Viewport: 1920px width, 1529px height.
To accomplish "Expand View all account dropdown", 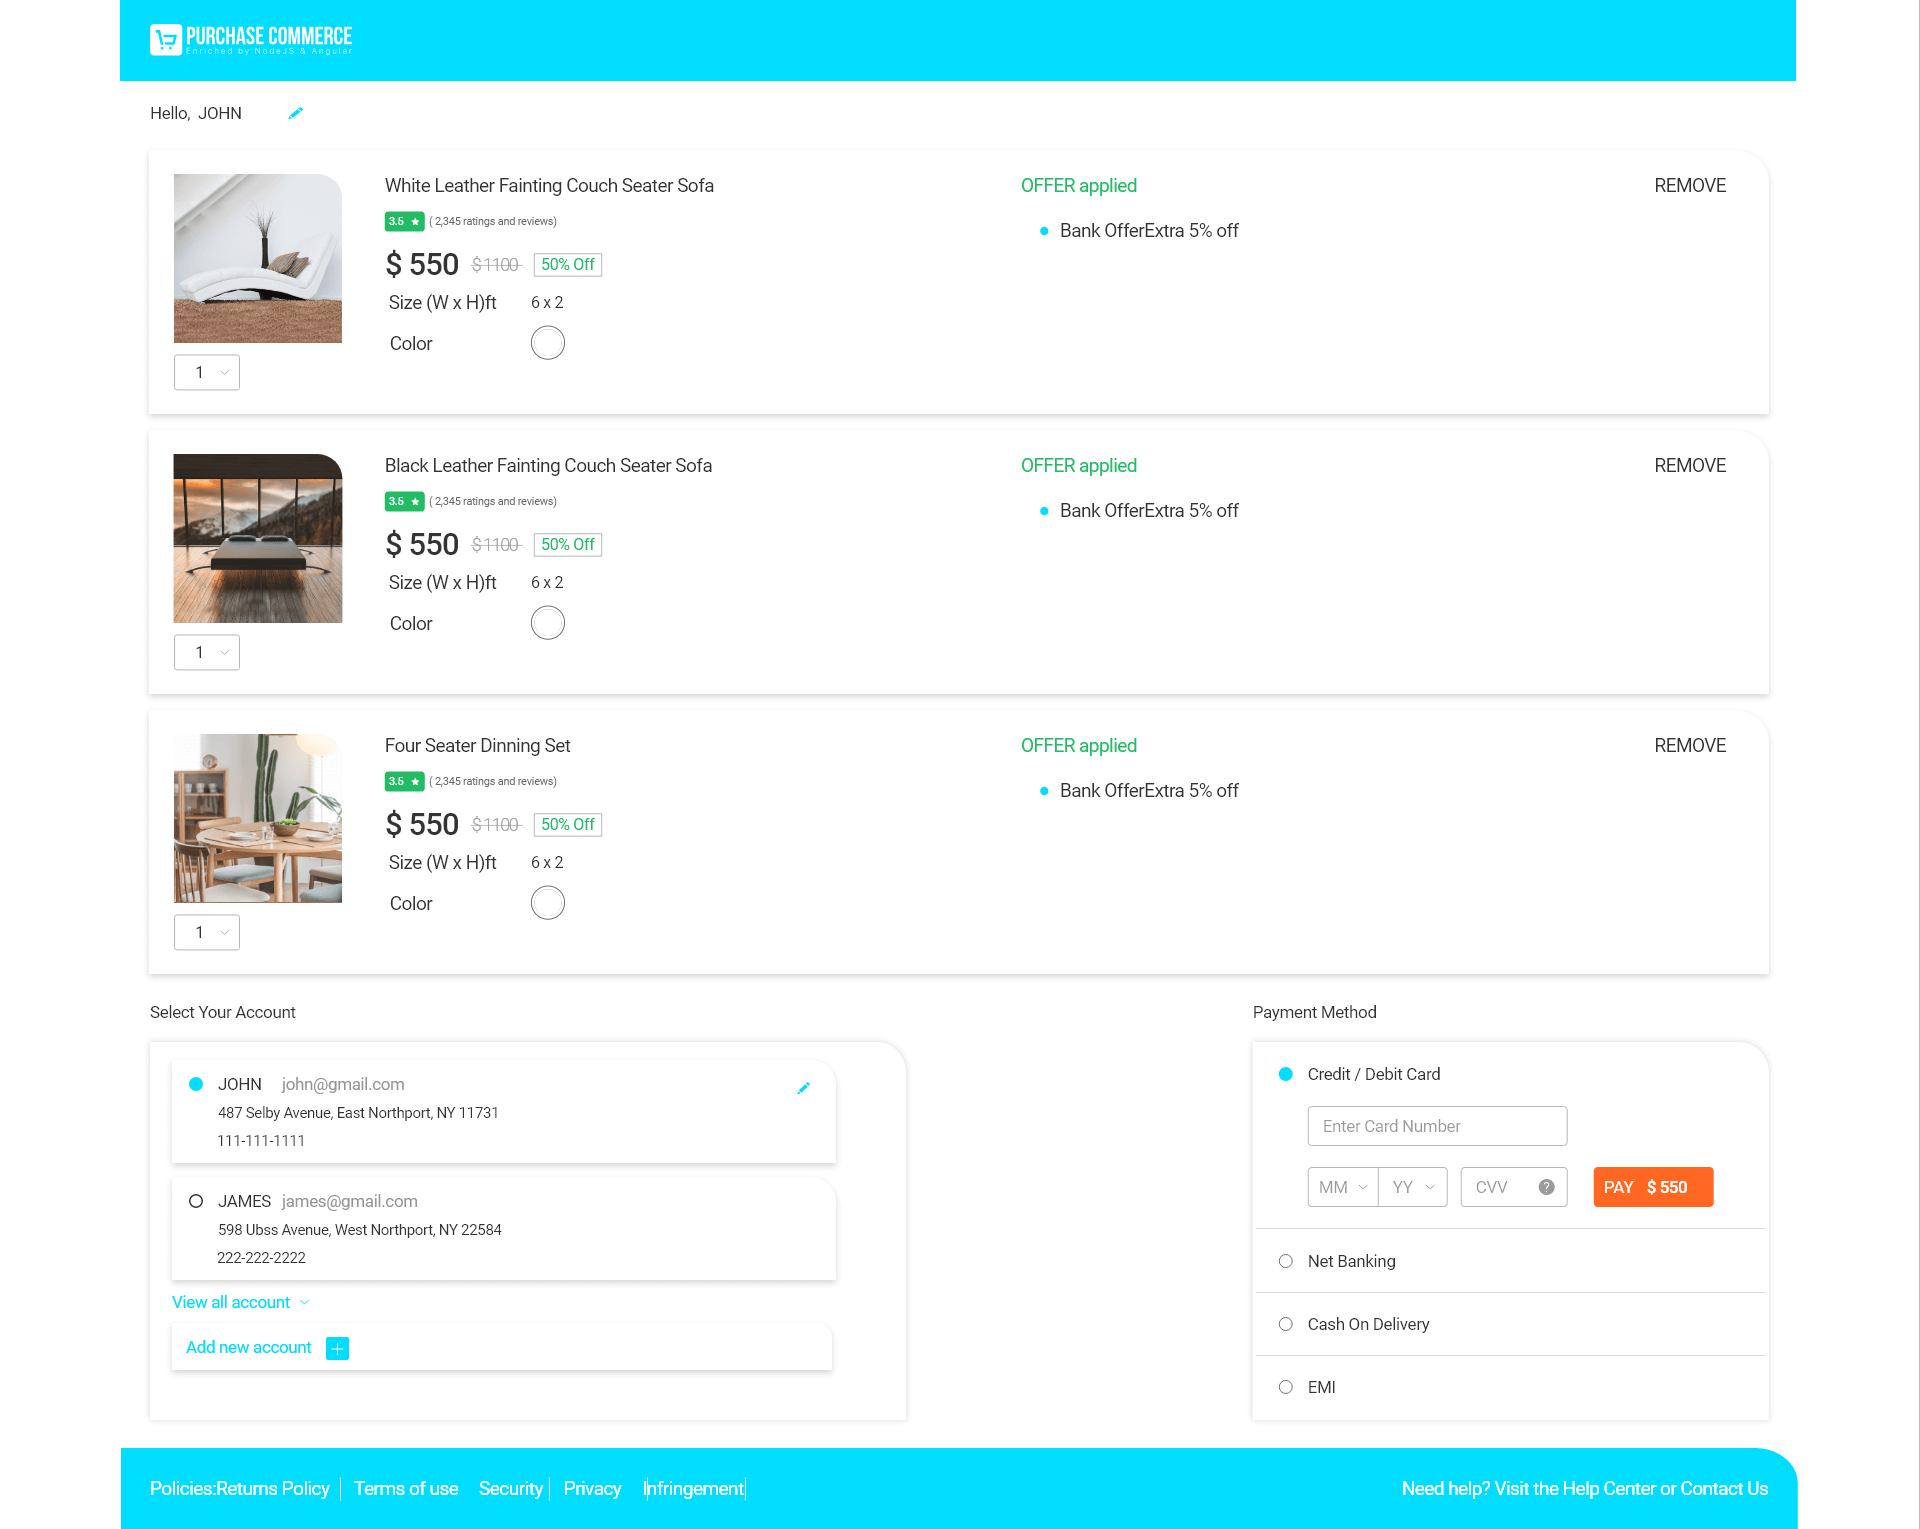I will point(242,1301).
